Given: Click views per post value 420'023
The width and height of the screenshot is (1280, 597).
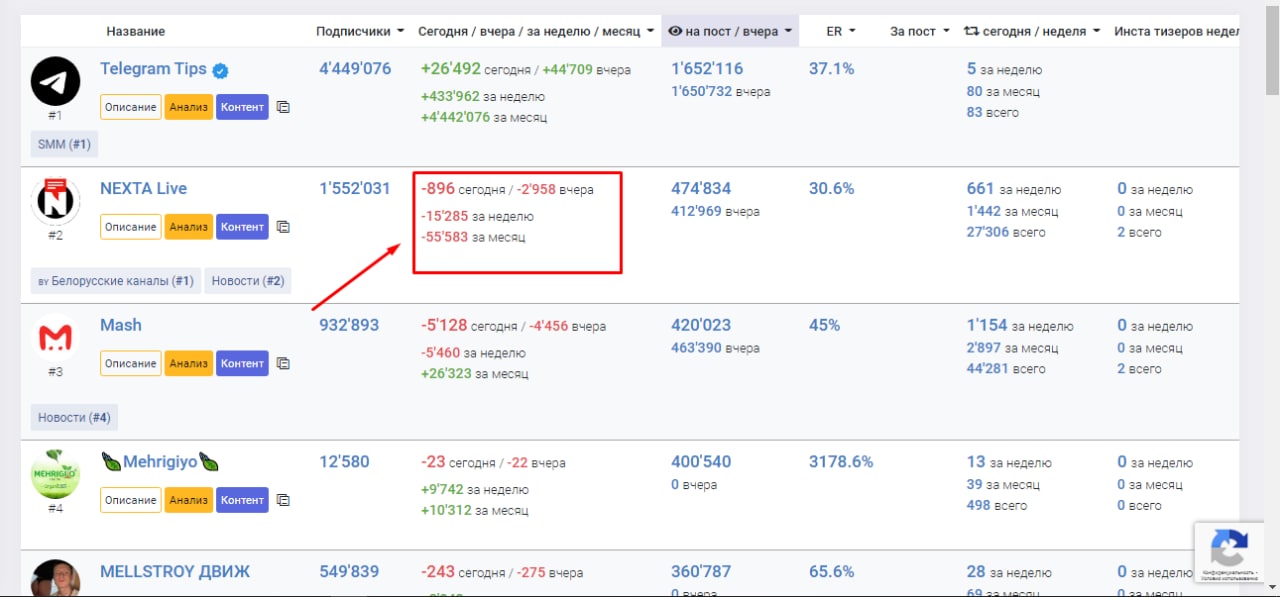Looking at the screenshot, I should [701, 325].
